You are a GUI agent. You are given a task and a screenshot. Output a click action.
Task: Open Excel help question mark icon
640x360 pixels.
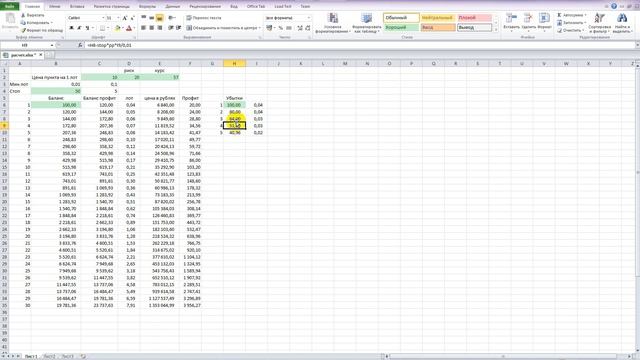614,6
